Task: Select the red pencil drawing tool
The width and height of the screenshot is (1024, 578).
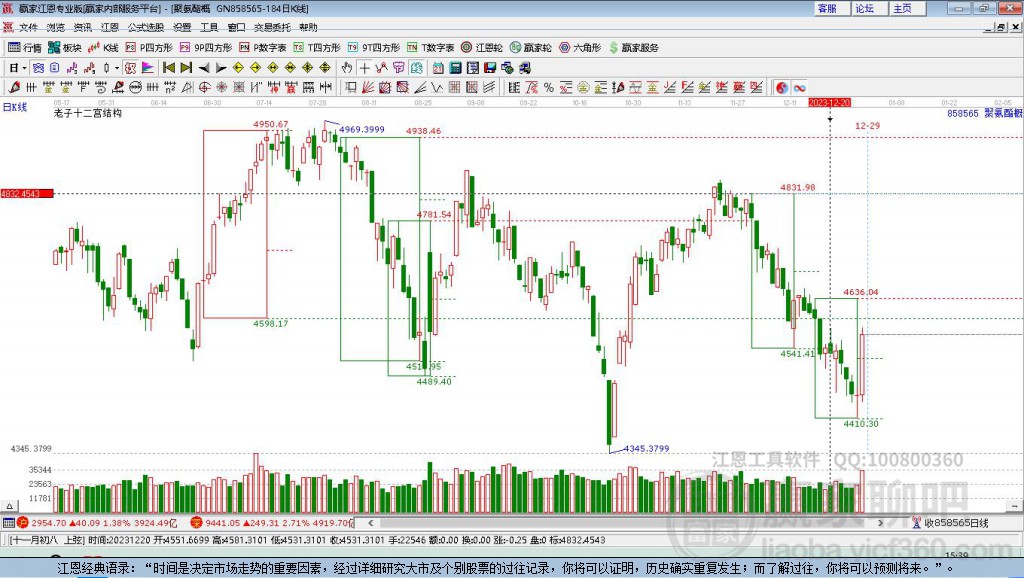Action: click(14, 88)
